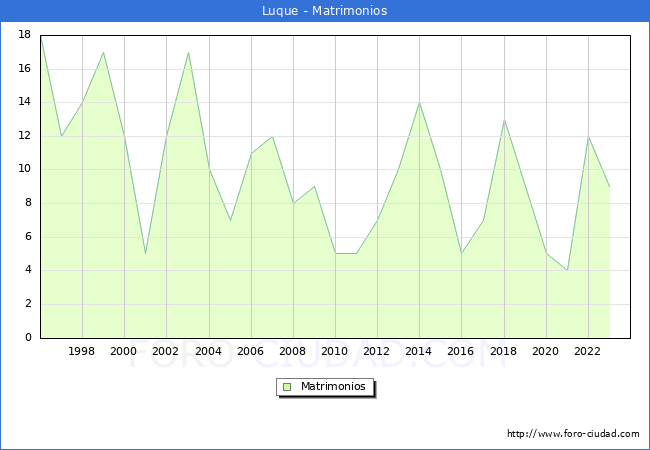Click the 10 y-axis label
This screenshot has height=450, width=650.
(x=26, y=169)
